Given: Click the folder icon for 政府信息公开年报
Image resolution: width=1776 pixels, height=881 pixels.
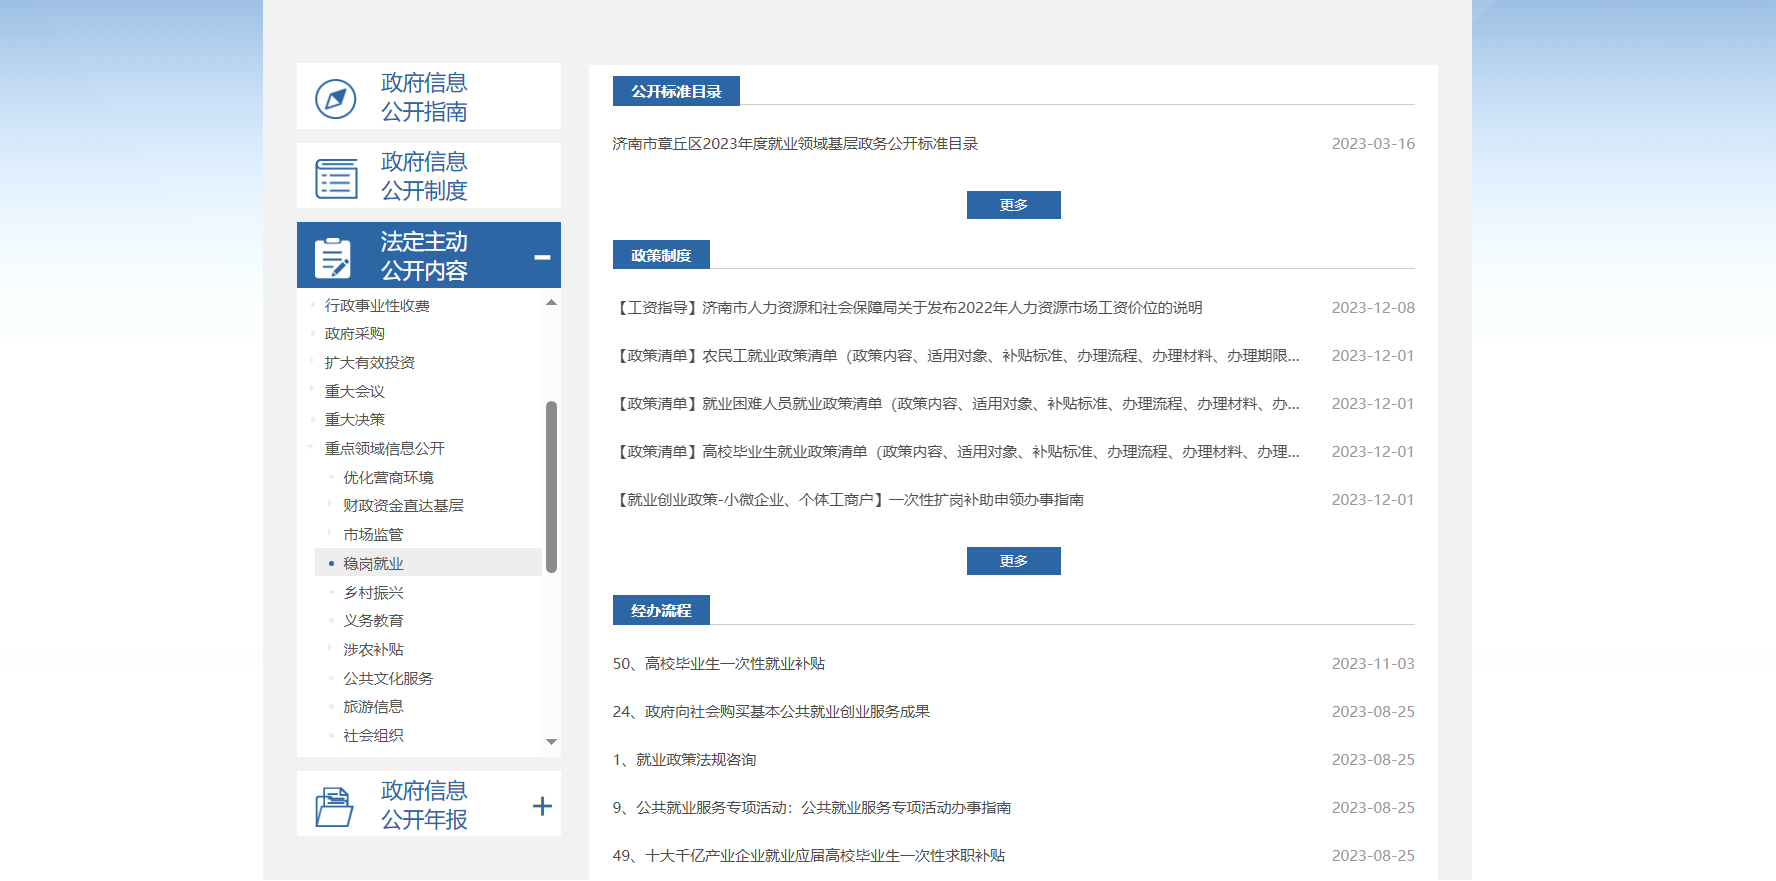Looking at the screenshot, I should (334, 806).
